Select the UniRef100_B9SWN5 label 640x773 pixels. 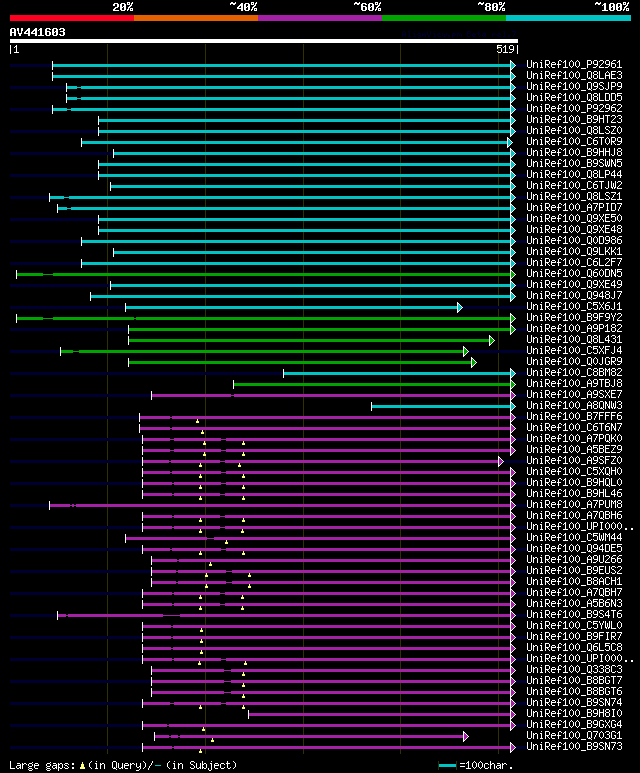coord(574,163)
